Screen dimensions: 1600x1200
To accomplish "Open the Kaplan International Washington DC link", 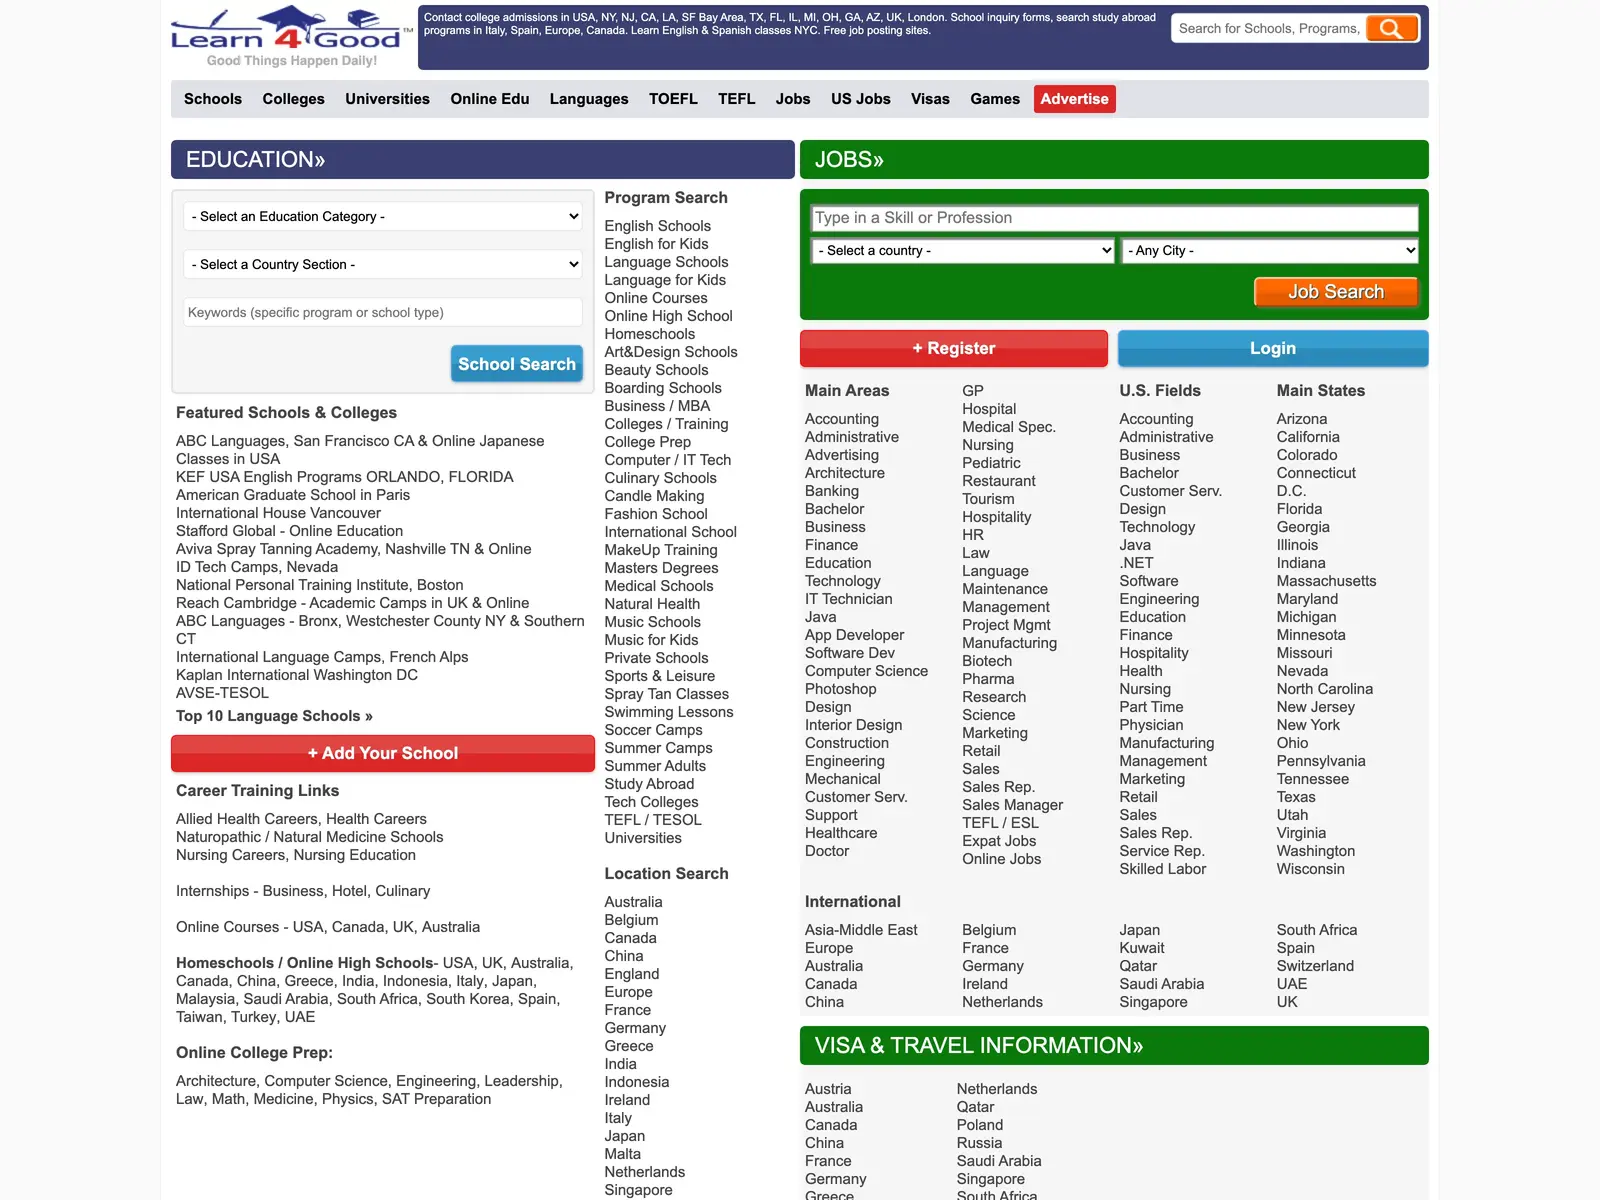I will (x=297, y=675).
